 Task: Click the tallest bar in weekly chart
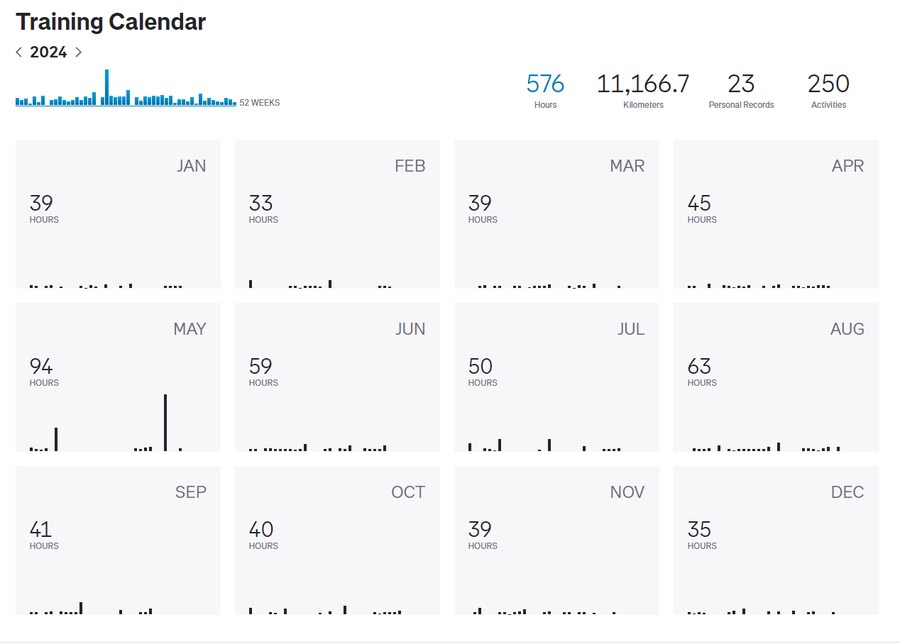(x=107, y=87)
